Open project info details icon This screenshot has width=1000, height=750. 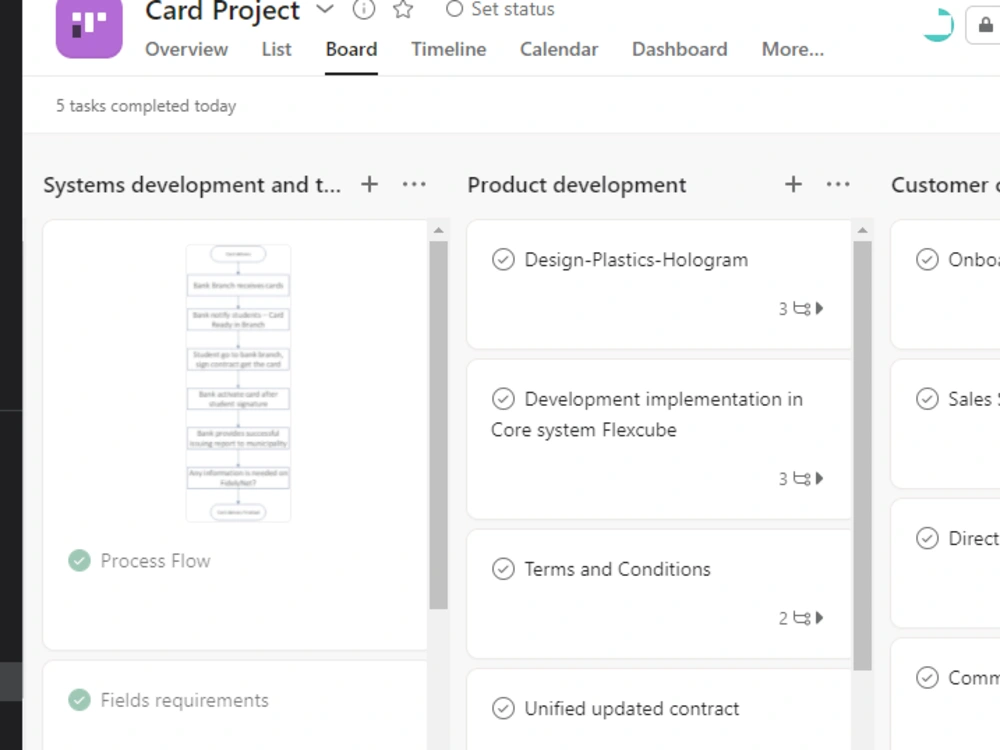(364, 10)
